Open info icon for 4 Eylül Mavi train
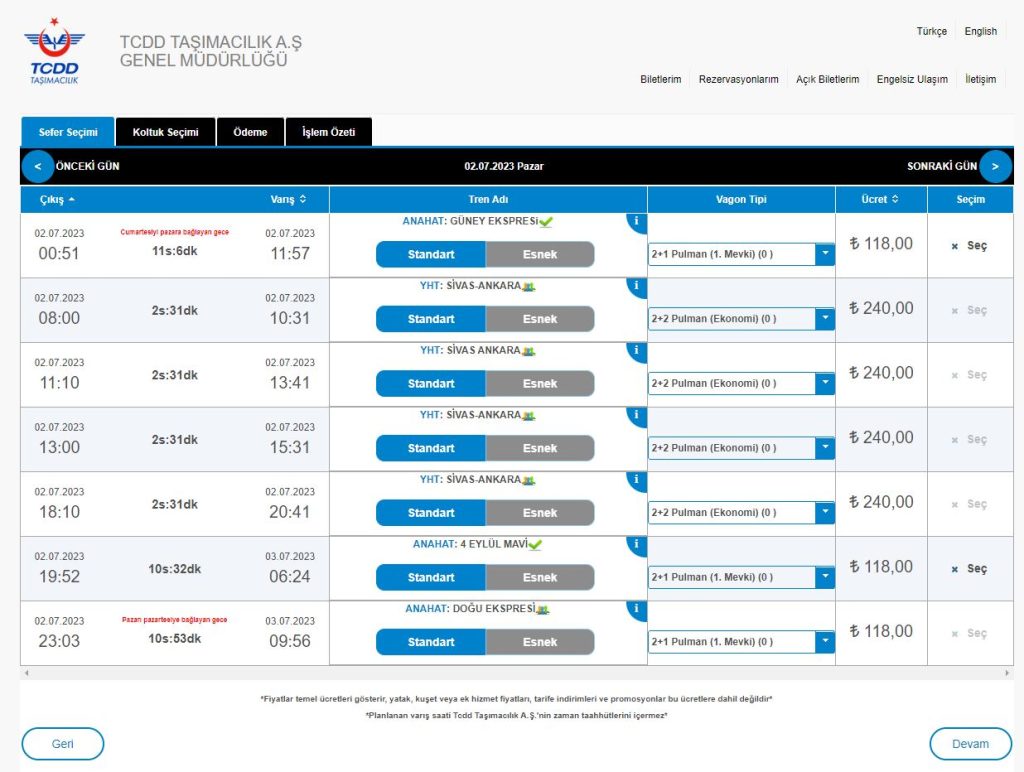This screenshot has width=1024, height=772. pos(637,545)
